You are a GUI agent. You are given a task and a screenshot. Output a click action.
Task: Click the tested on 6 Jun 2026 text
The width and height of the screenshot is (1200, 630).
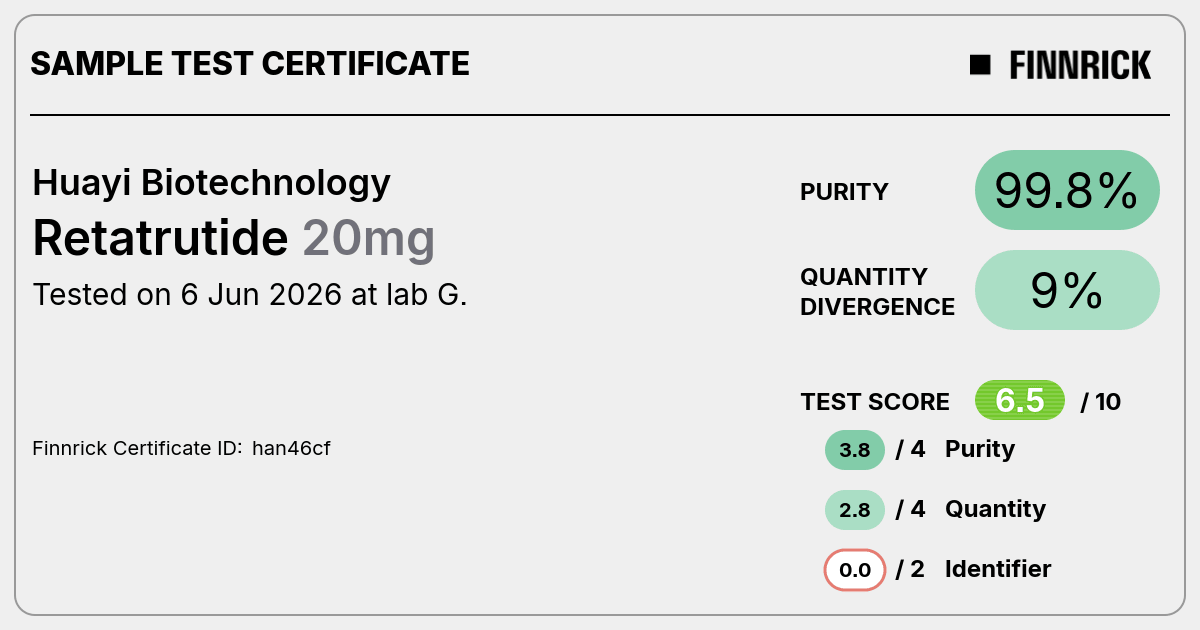click(x=250, y=295)
